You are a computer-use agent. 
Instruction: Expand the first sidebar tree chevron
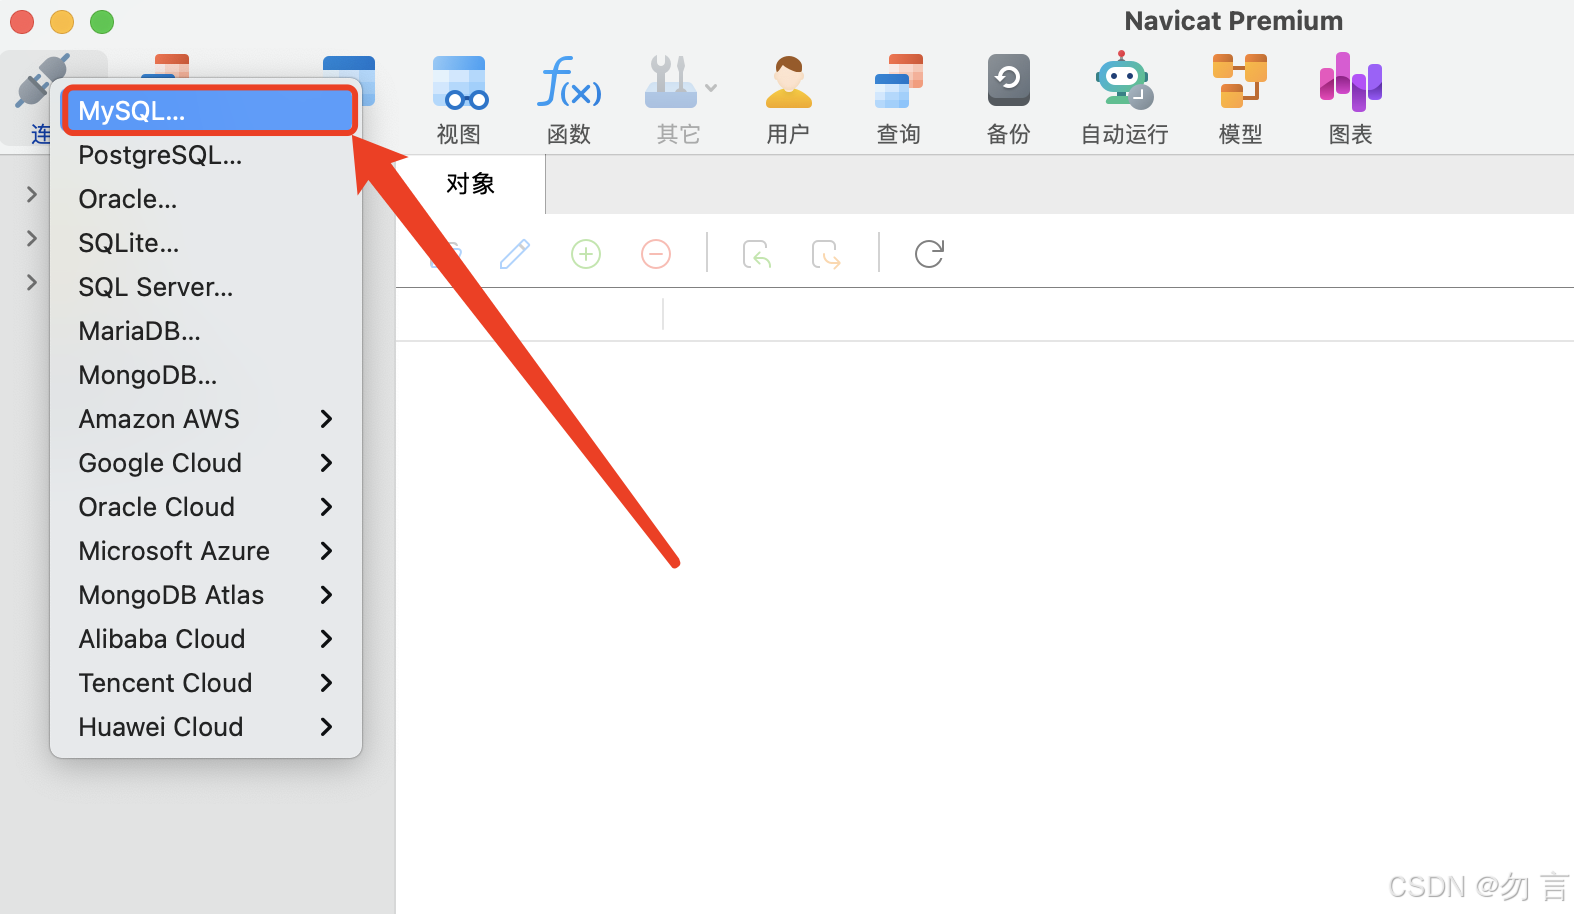32,194
